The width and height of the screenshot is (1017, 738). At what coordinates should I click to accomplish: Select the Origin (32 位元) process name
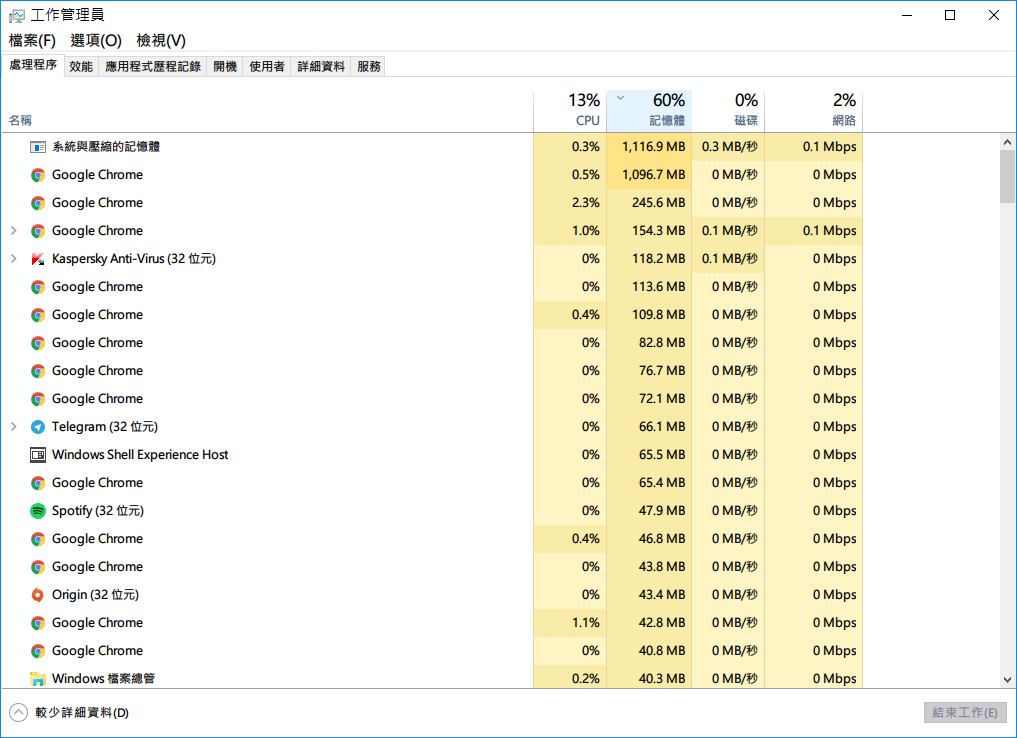(95, 595)
